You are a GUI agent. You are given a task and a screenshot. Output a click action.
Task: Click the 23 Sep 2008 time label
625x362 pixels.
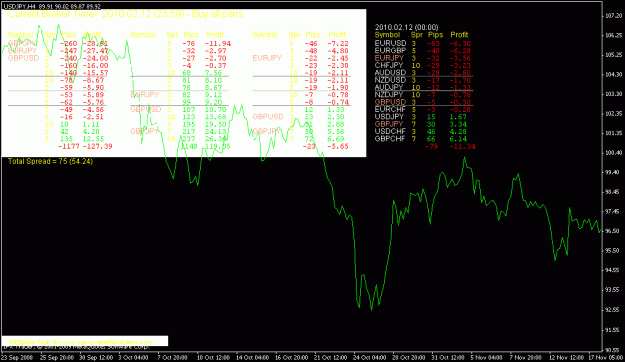[x=17, y=358]
